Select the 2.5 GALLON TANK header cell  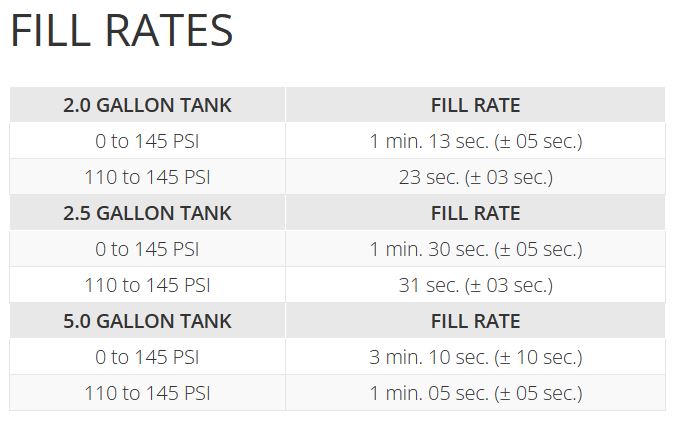point(147,213)
